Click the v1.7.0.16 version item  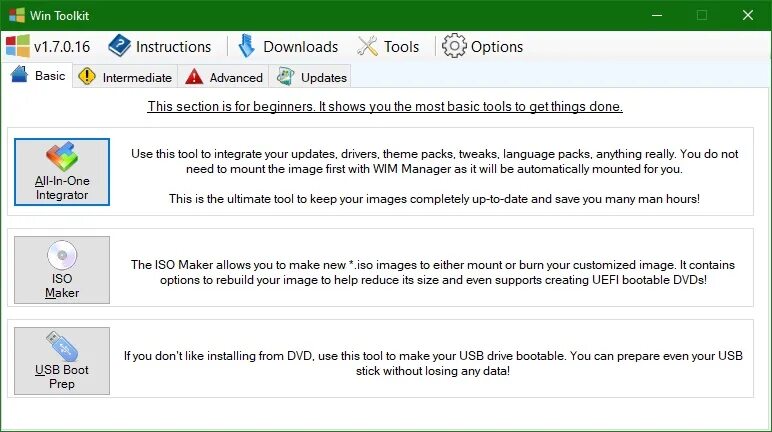tap(48, 47)
